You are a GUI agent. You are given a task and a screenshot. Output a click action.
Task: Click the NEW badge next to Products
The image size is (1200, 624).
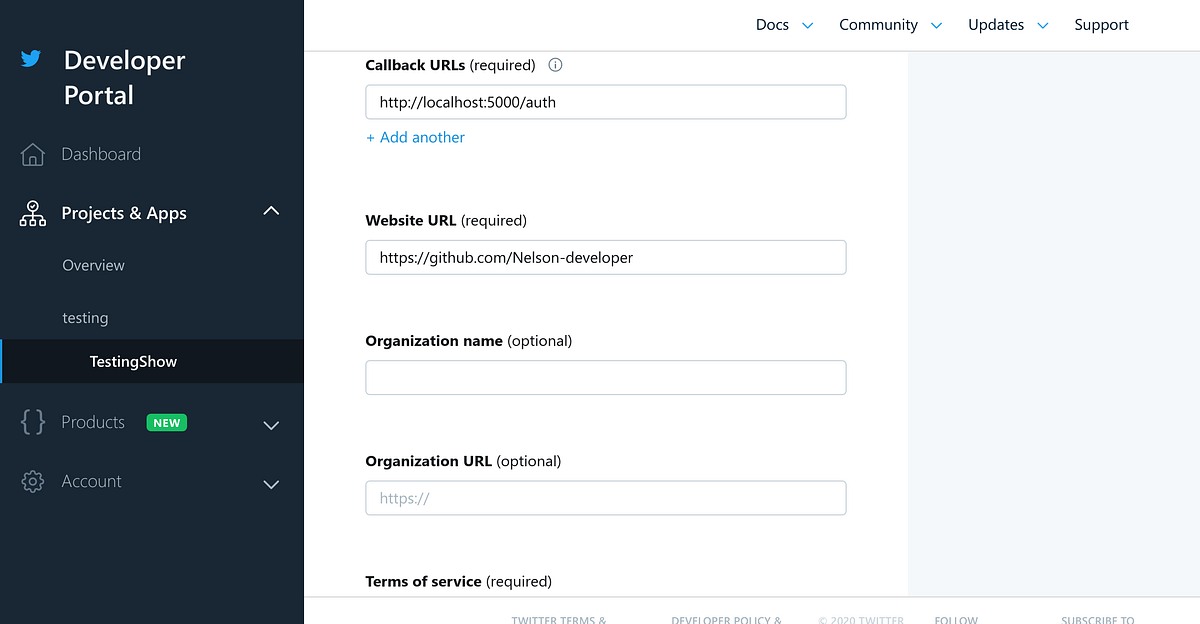point(166,422)
